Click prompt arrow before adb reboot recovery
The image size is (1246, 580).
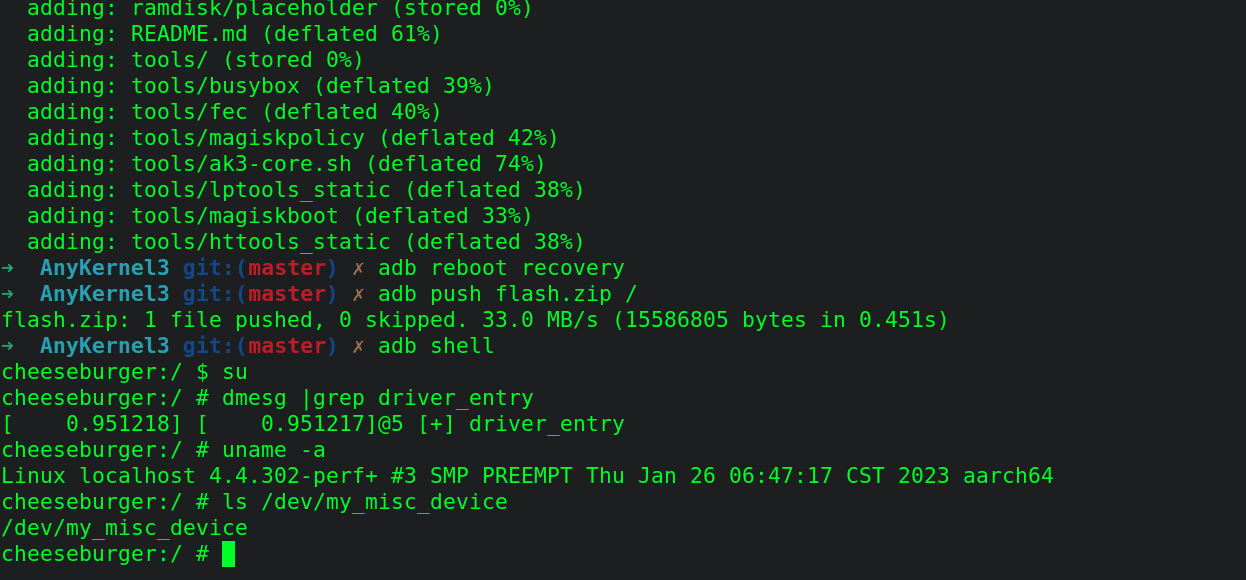pos(8,268)
